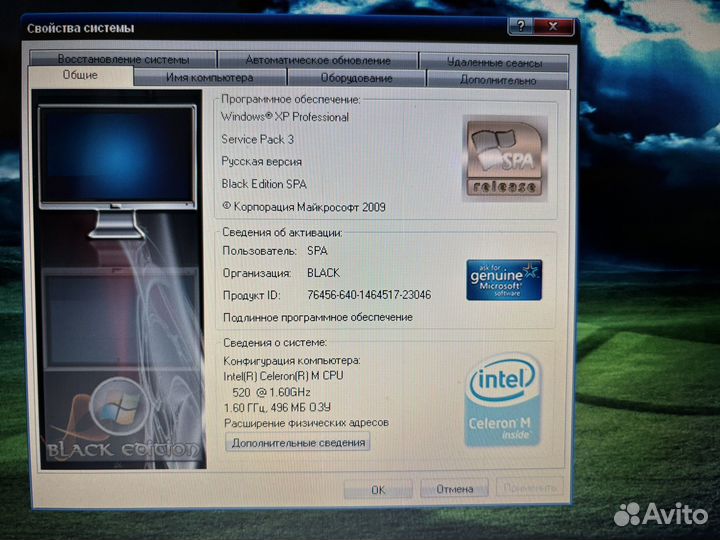The height and width of the screenshot is (540, 720).
Task: Click the Организация BLACK value
Action: (x=323, y=273)
